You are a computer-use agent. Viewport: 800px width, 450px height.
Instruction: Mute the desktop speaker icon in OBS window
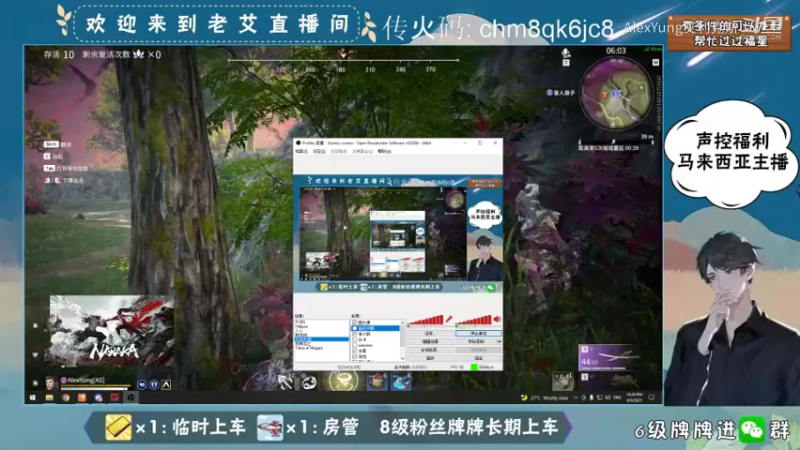click(497, 319)
